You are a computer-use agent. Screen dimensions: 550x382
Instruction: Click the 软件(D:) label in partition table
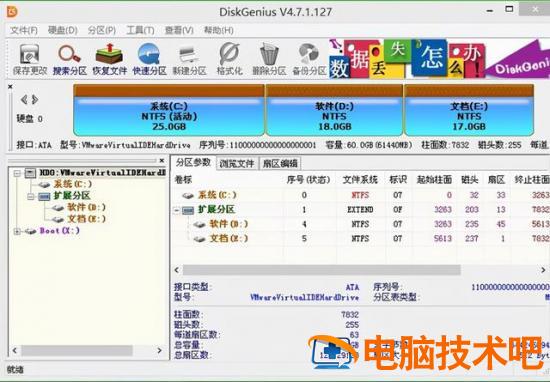point(229,224)
